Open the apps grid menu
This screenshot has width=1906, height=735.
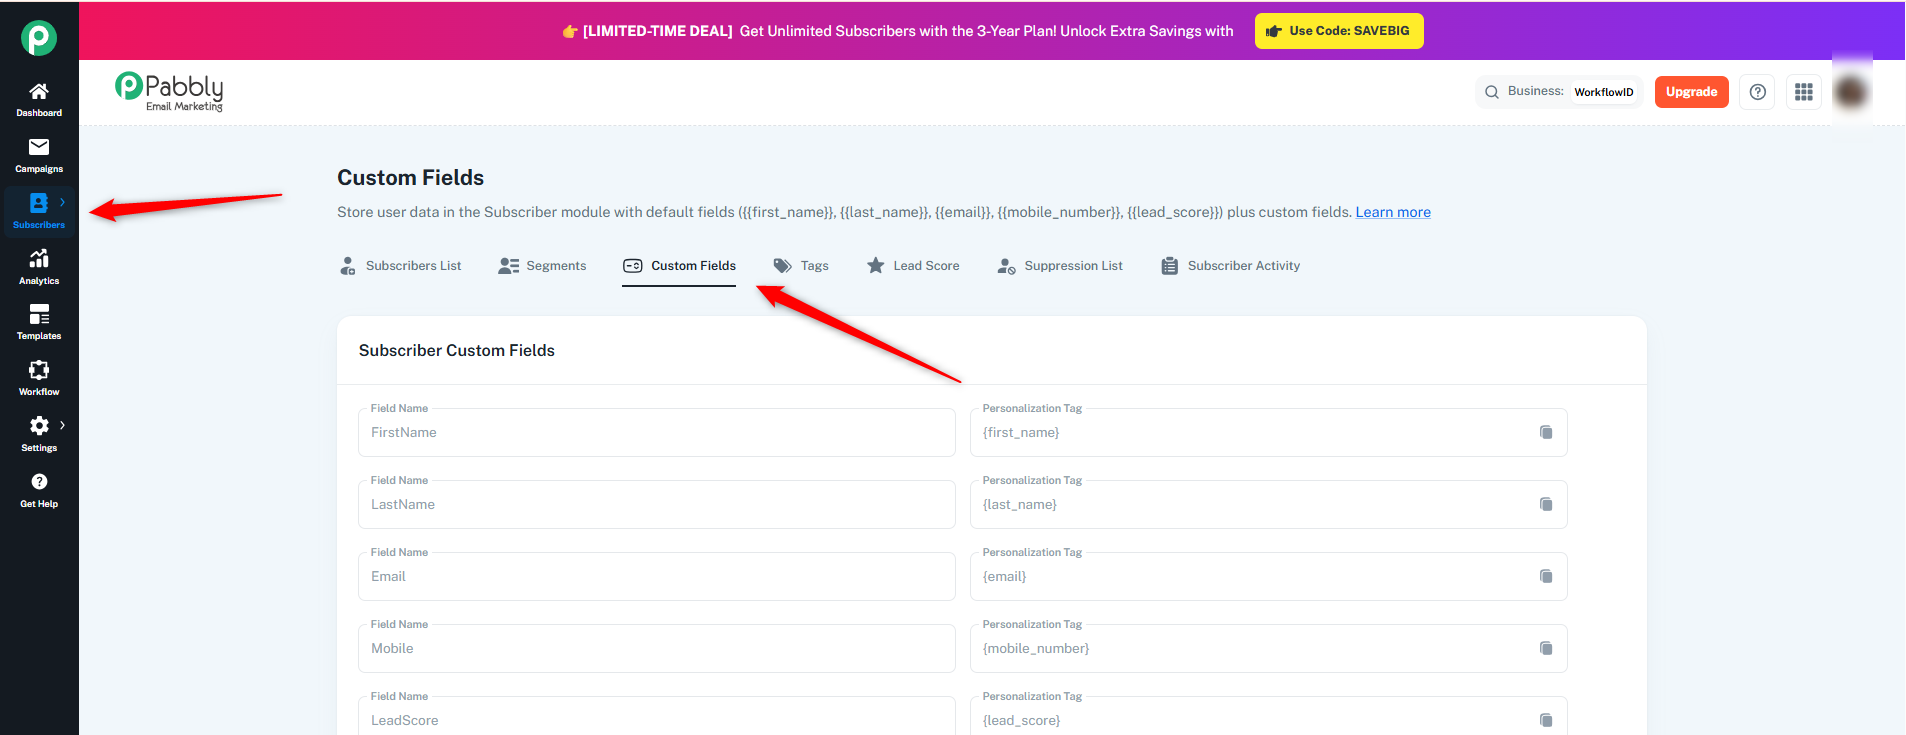(x=1804, y=92)
